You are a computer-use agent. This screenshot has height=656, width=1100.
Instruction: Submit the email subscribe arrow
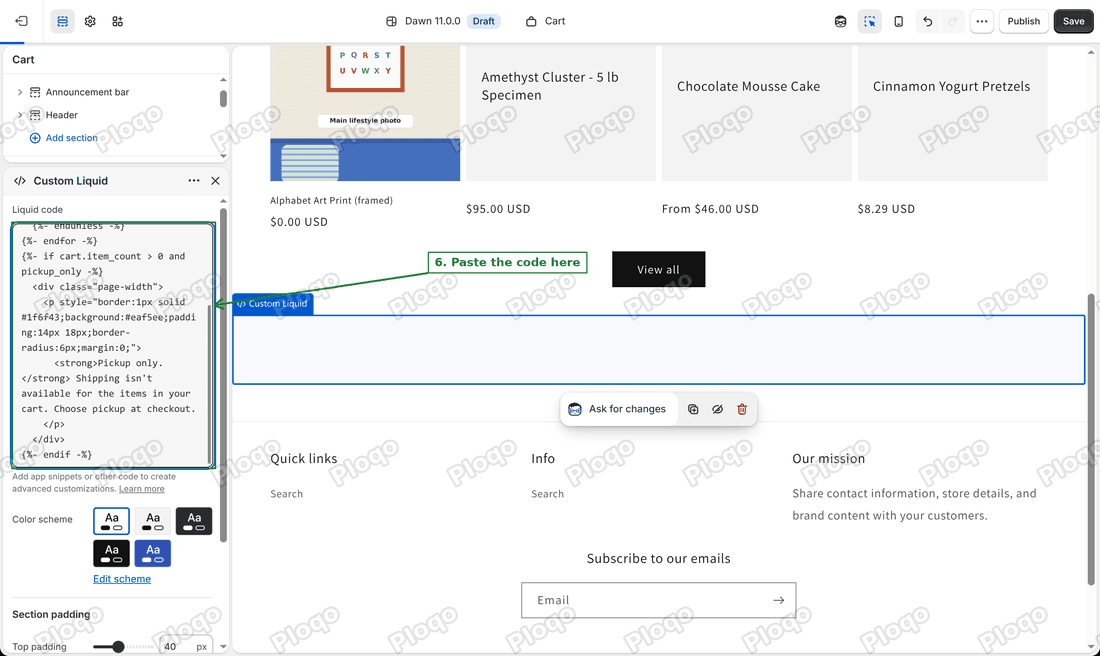point(779,600)
